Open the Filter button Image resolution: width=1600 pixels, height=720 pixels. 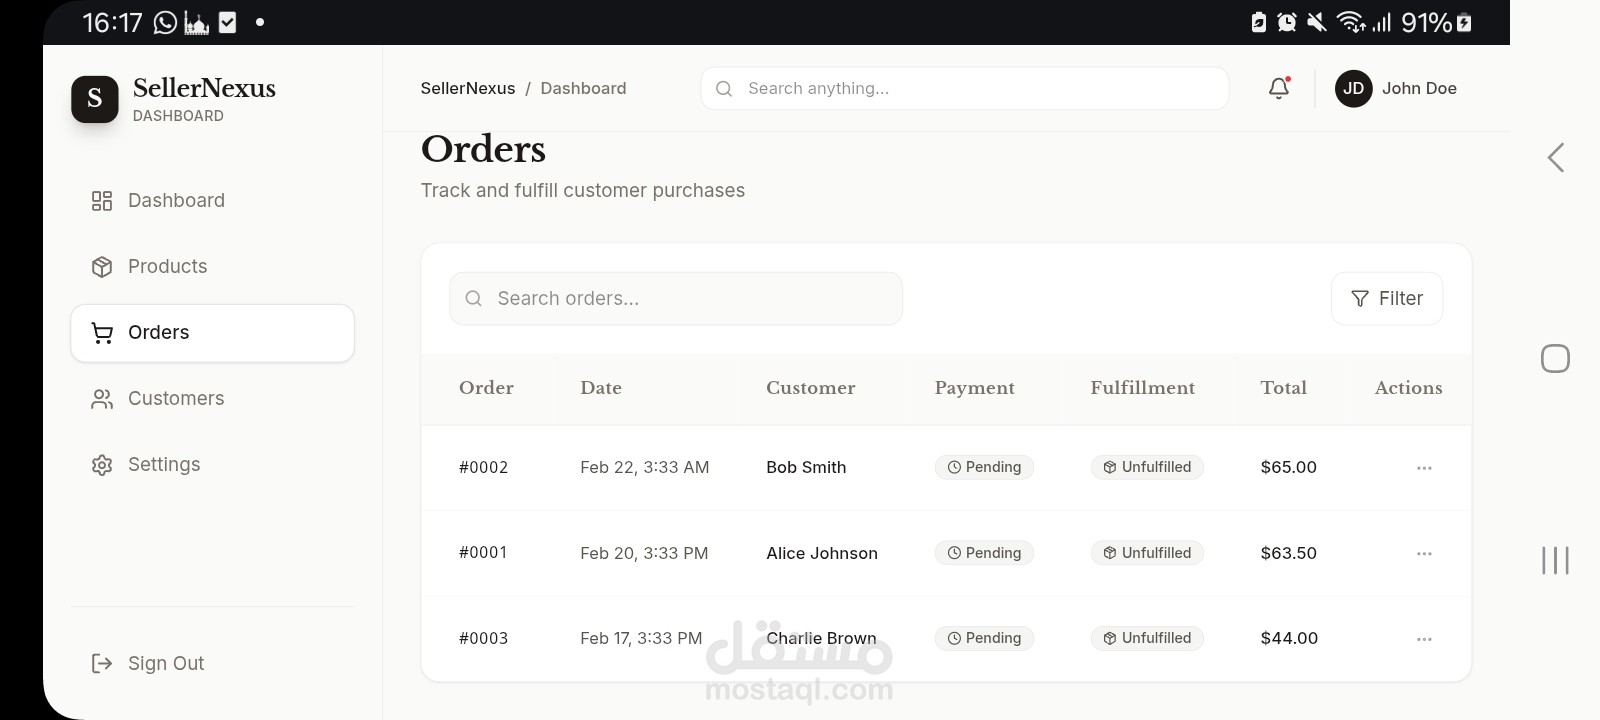click(1387, 298)
